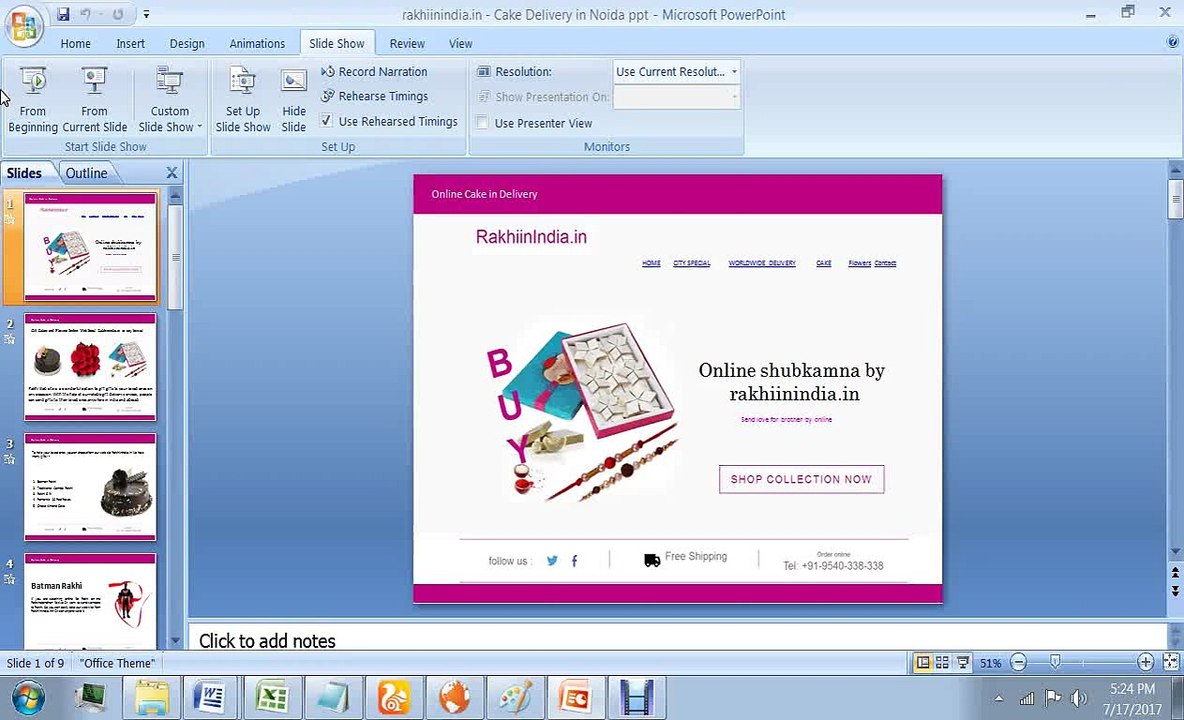
Task: Open the Office Button menu
Action: pos(23,25)
